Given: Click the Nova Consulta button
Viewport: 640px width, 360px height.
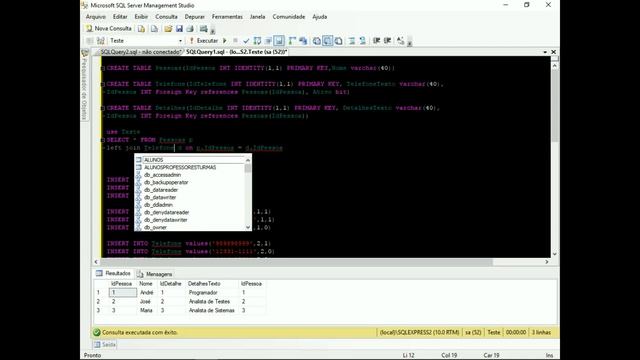Looking at the screenshot, I should pyautogui.click(x=109, y=29).
